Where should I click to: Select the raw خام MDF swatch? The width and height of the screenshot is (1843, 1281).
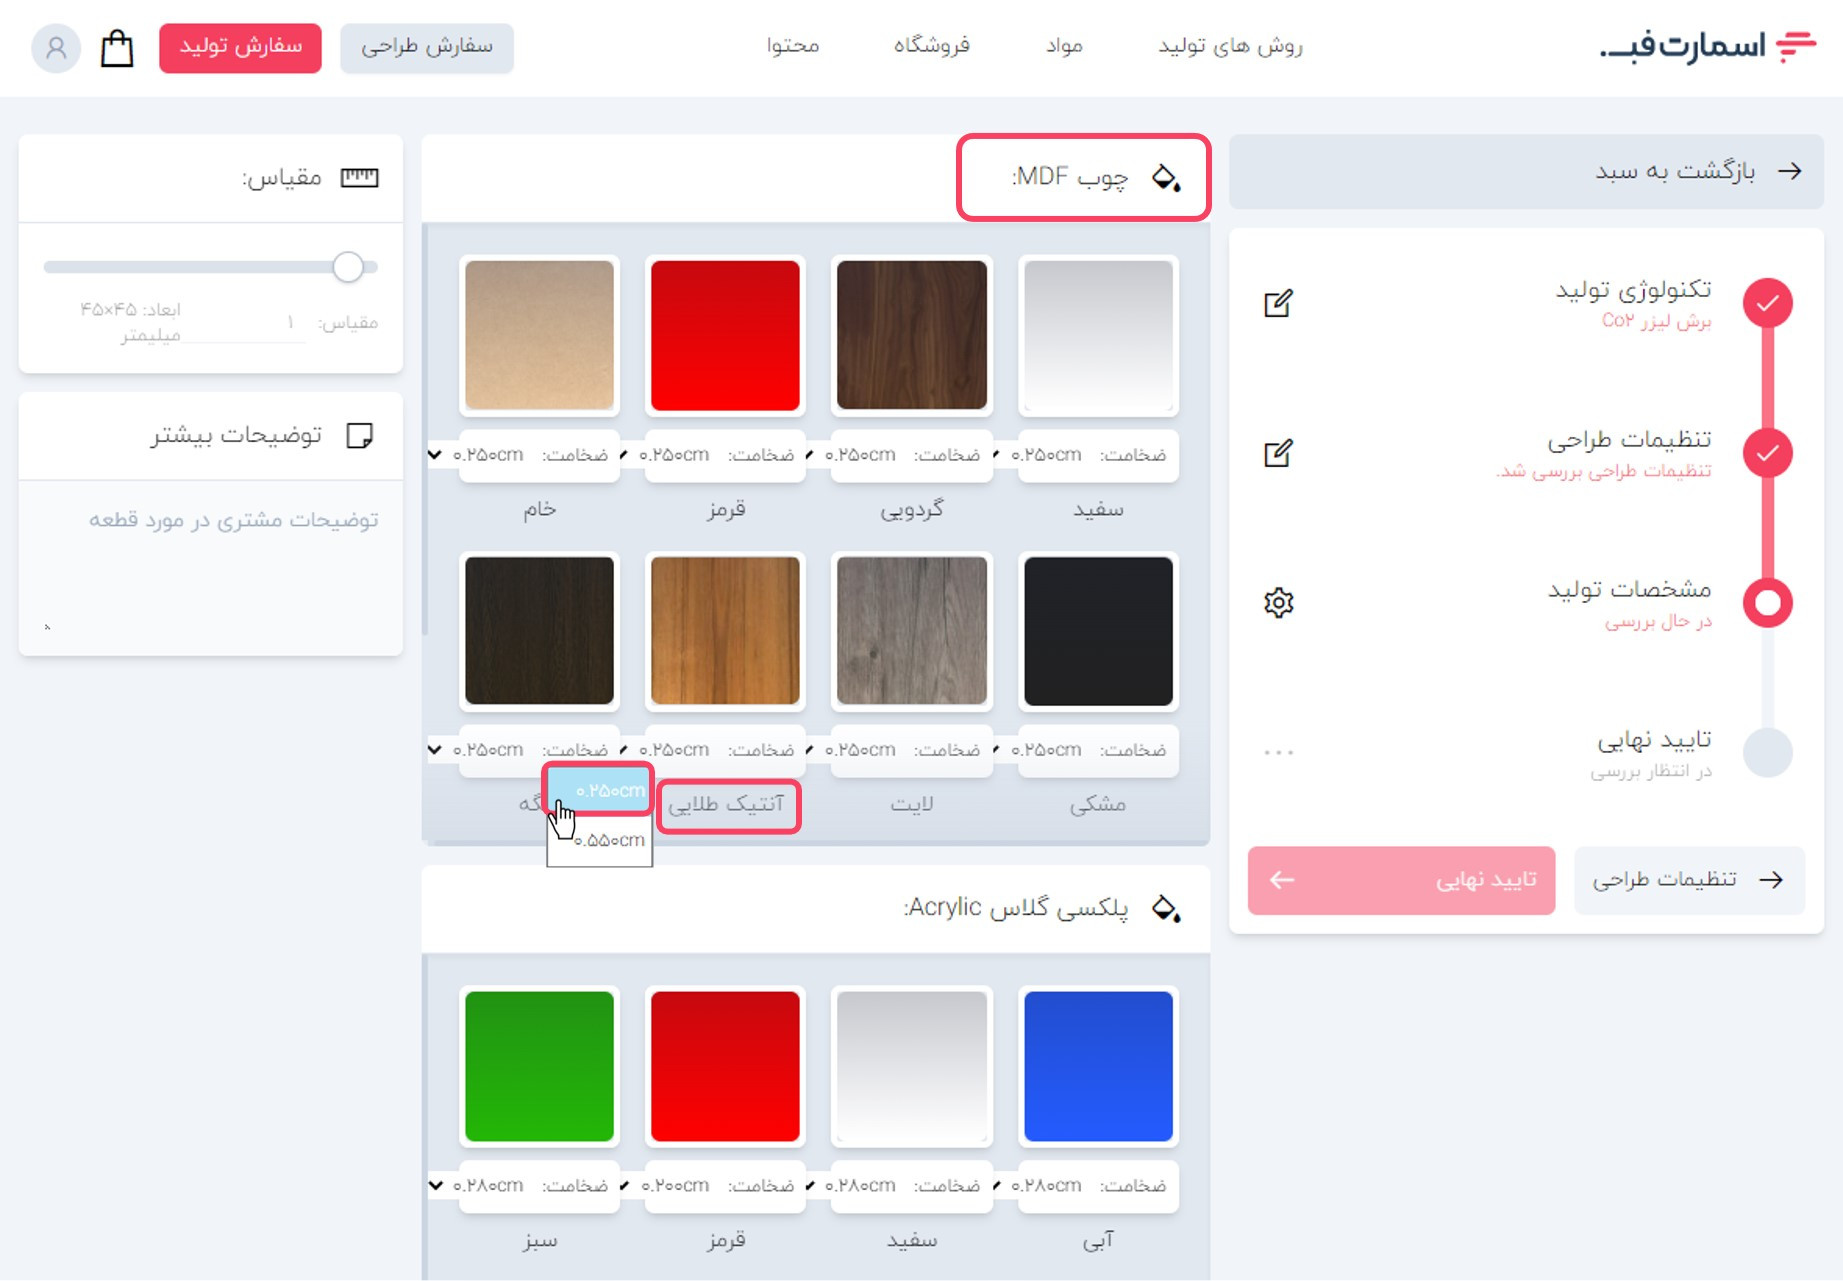tap(539, 335)
